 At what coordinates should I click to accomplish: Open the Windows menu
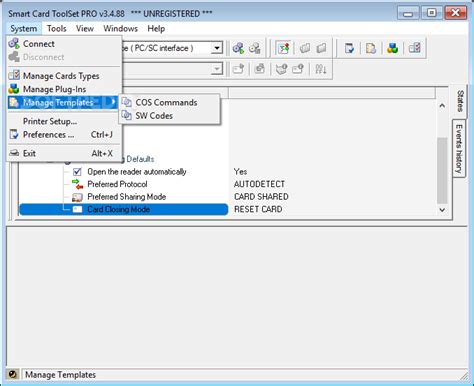click(x=120, y=29)
